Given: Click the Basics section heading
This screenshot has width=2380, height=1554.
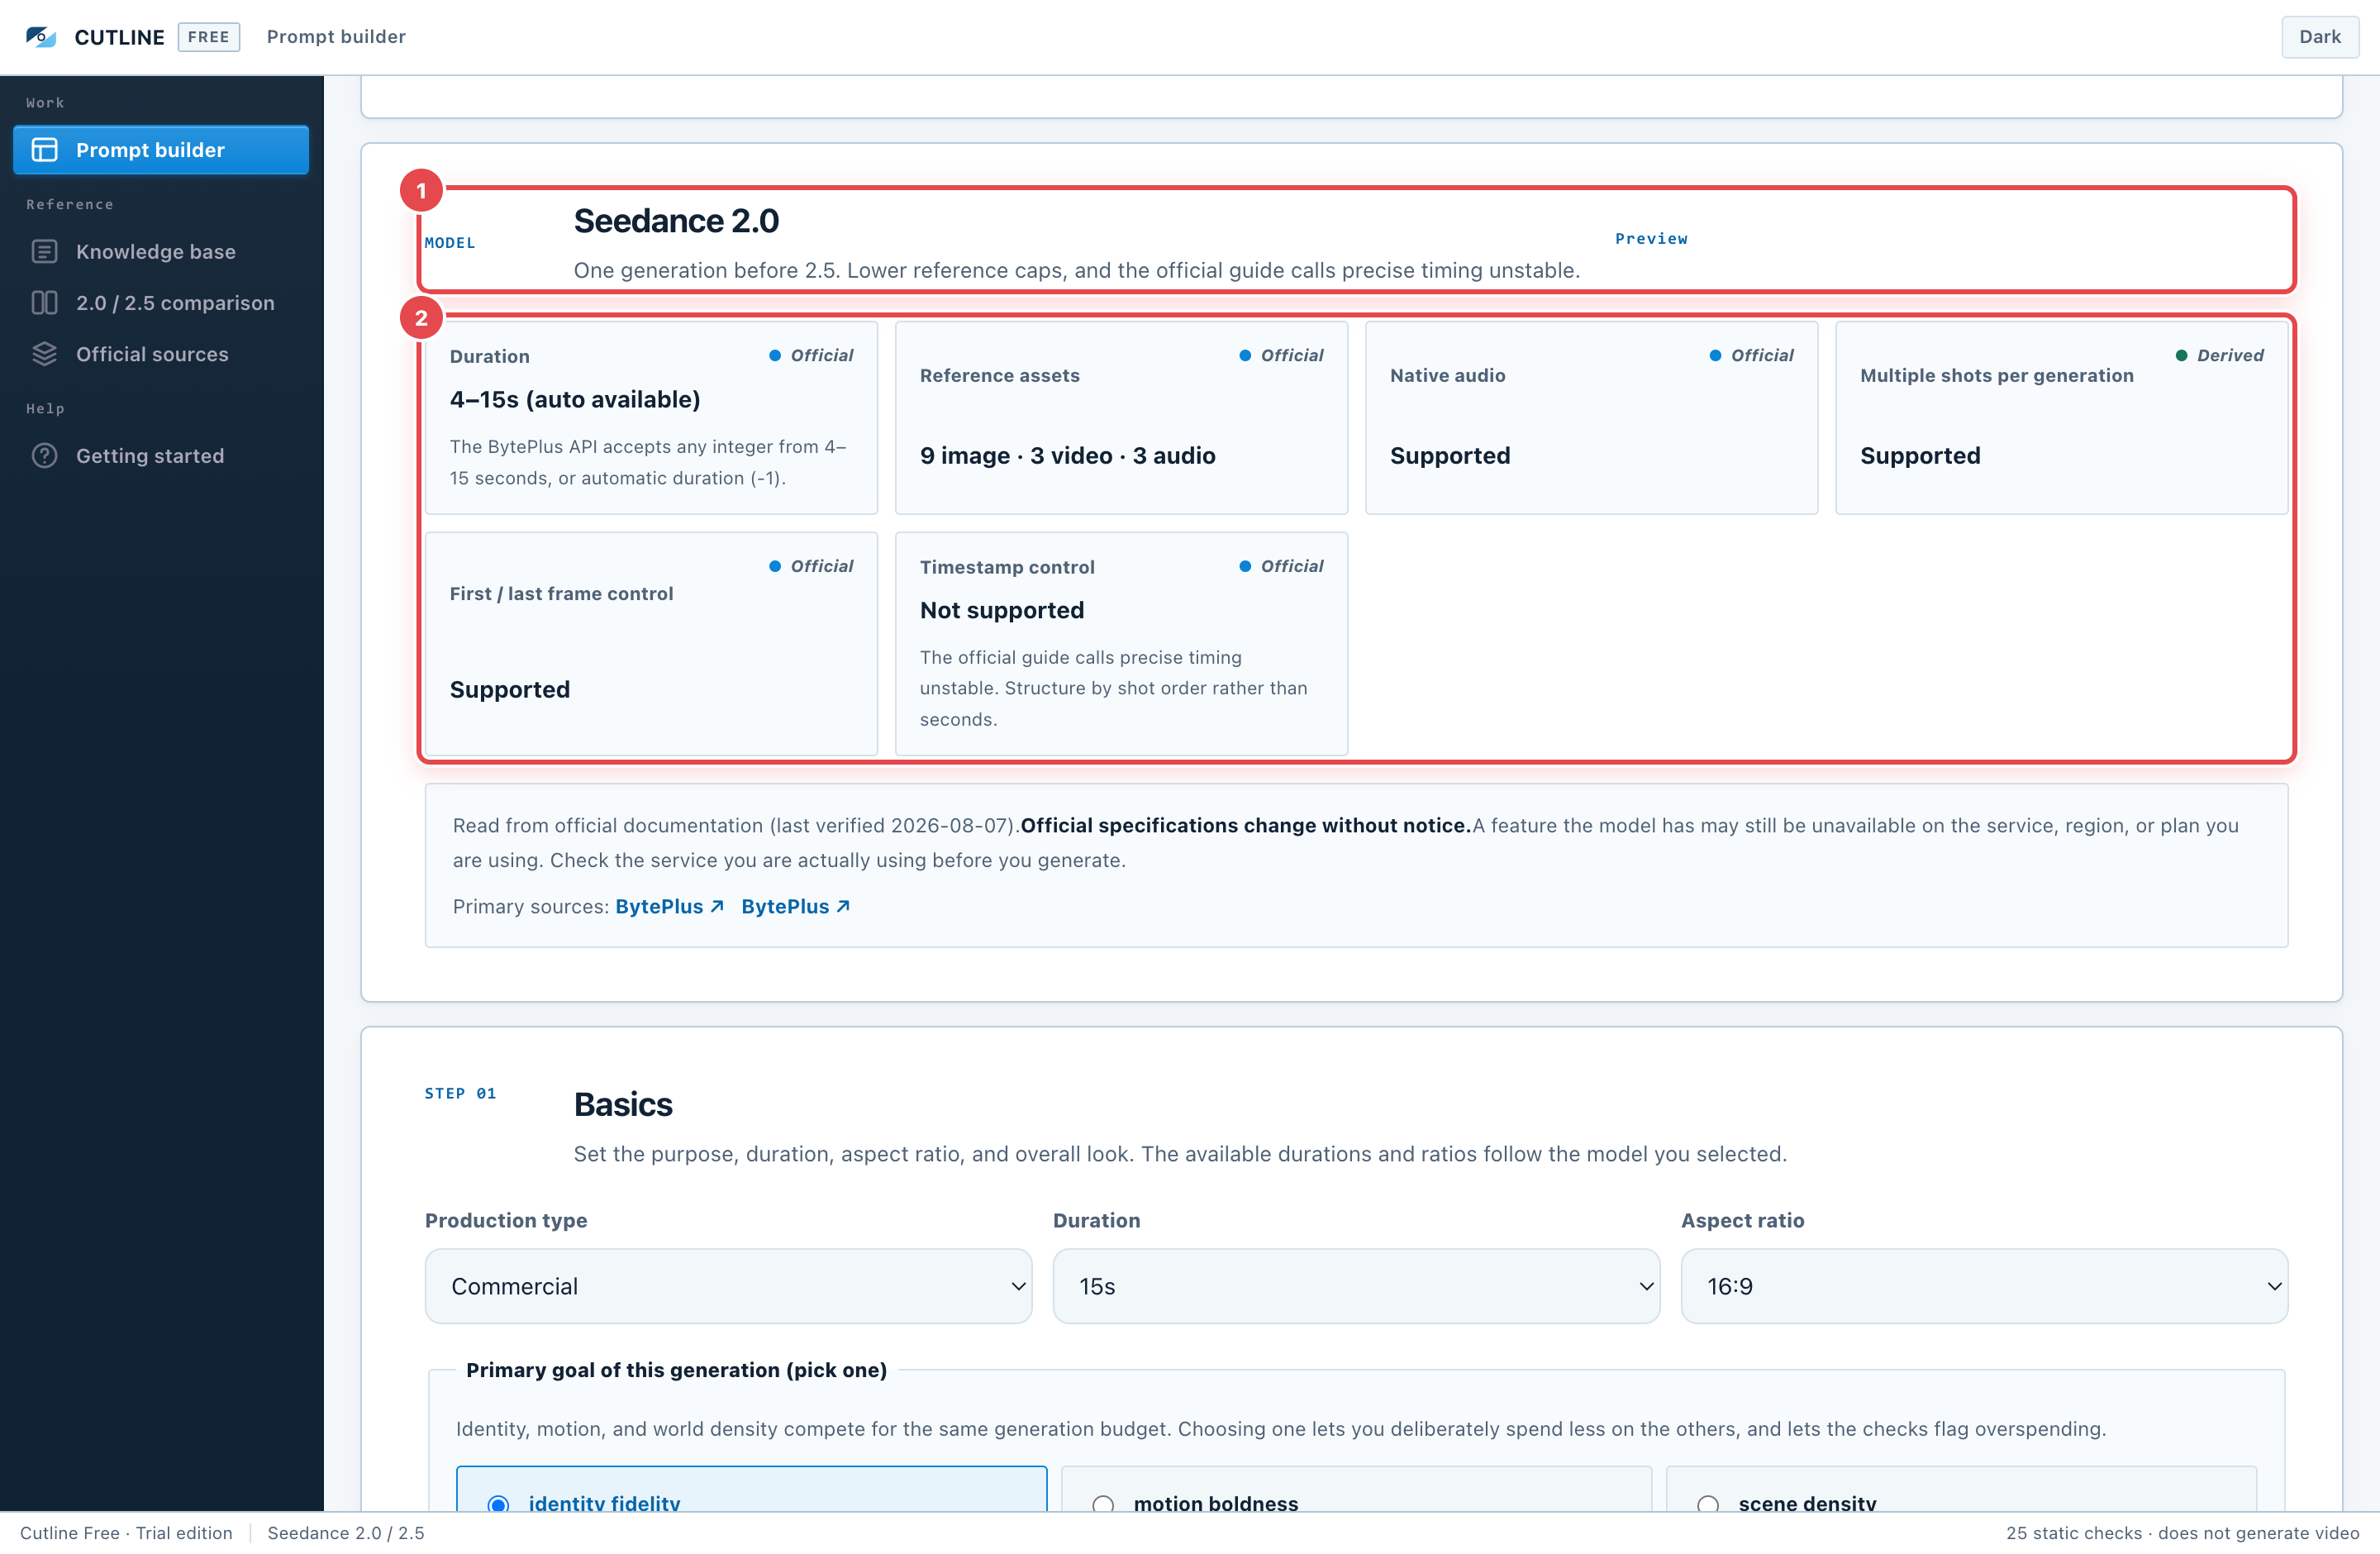Looking at the screenshot, I should [x=623, y=1105].
